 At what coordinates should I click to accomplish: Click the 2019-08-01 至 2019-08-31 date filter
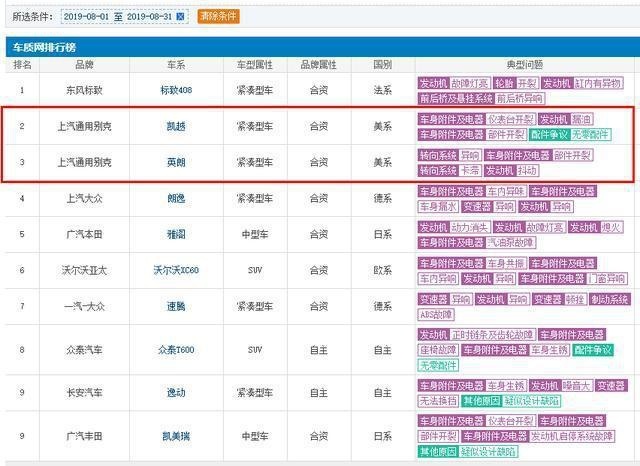[x=124, y=17]
